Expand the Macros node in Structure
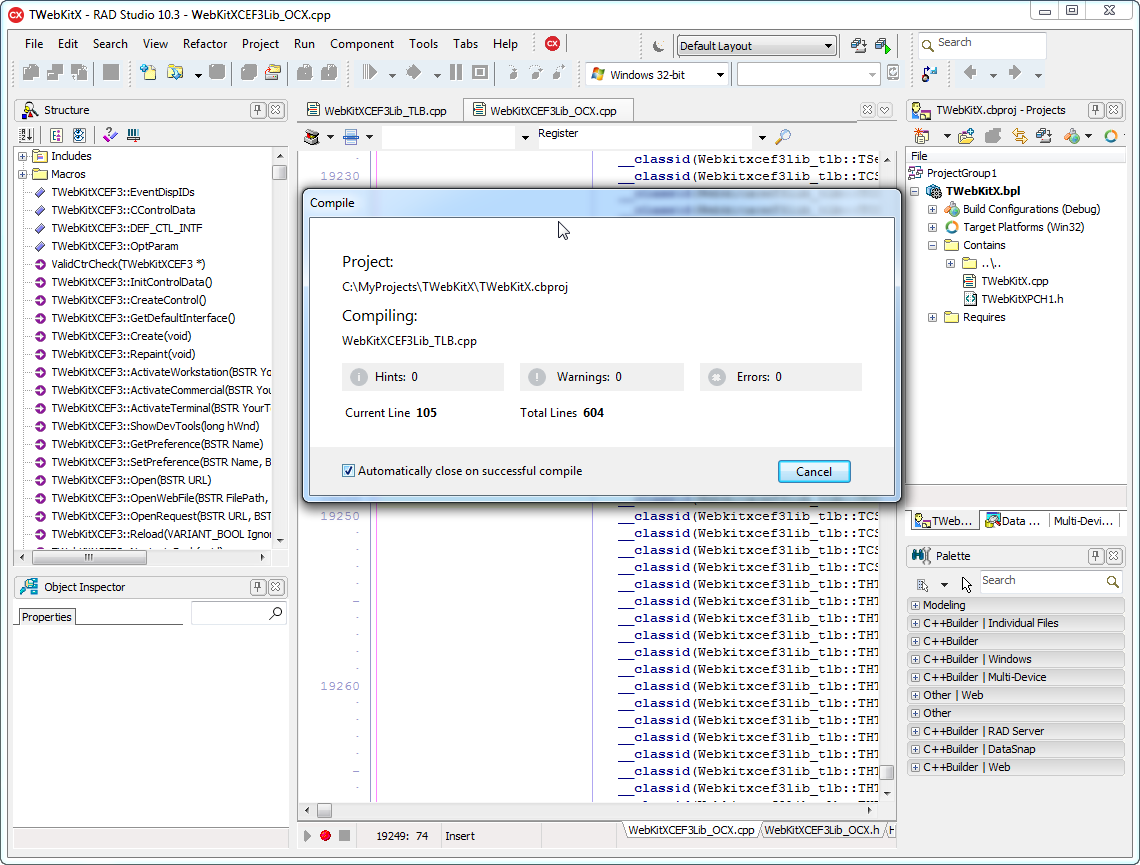Screen dimensions: 1140x865 point(23,174)
